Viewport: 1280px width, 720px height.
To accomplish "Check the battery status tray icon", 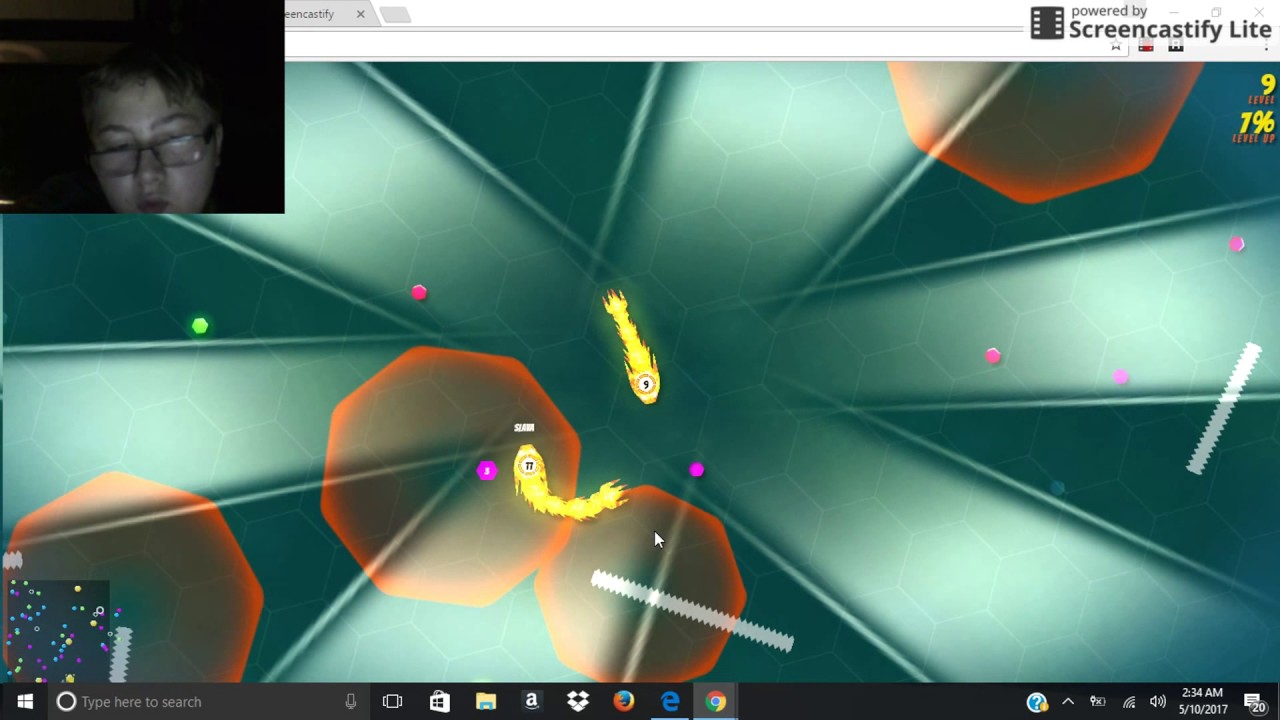I will click(1098, 702).
